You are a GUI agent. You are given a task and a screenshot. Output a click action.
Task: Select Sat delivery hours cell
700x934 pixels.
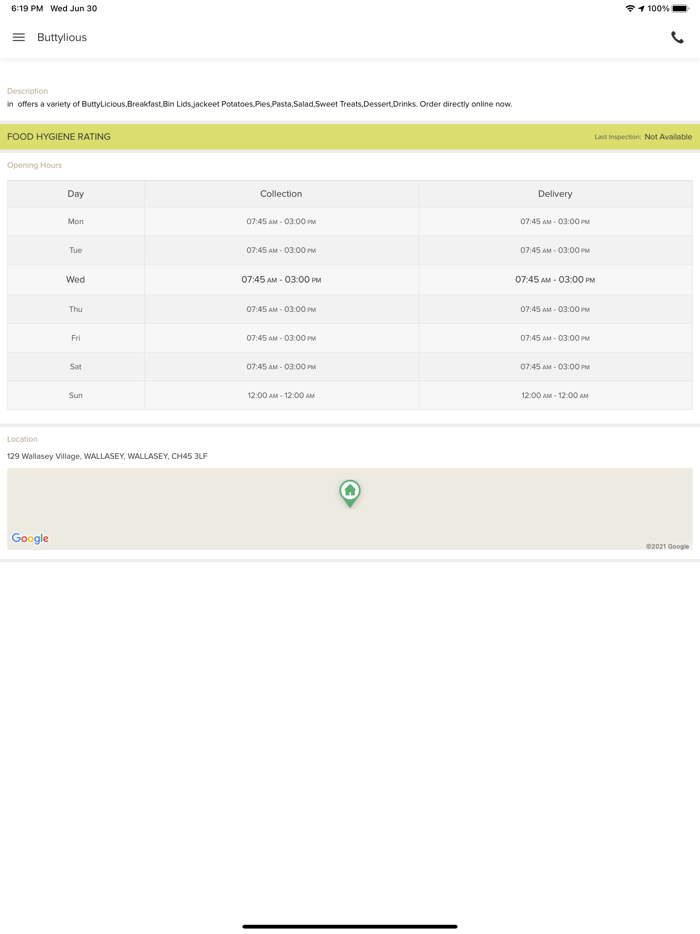pyautogui.click(x=555, y=366)
